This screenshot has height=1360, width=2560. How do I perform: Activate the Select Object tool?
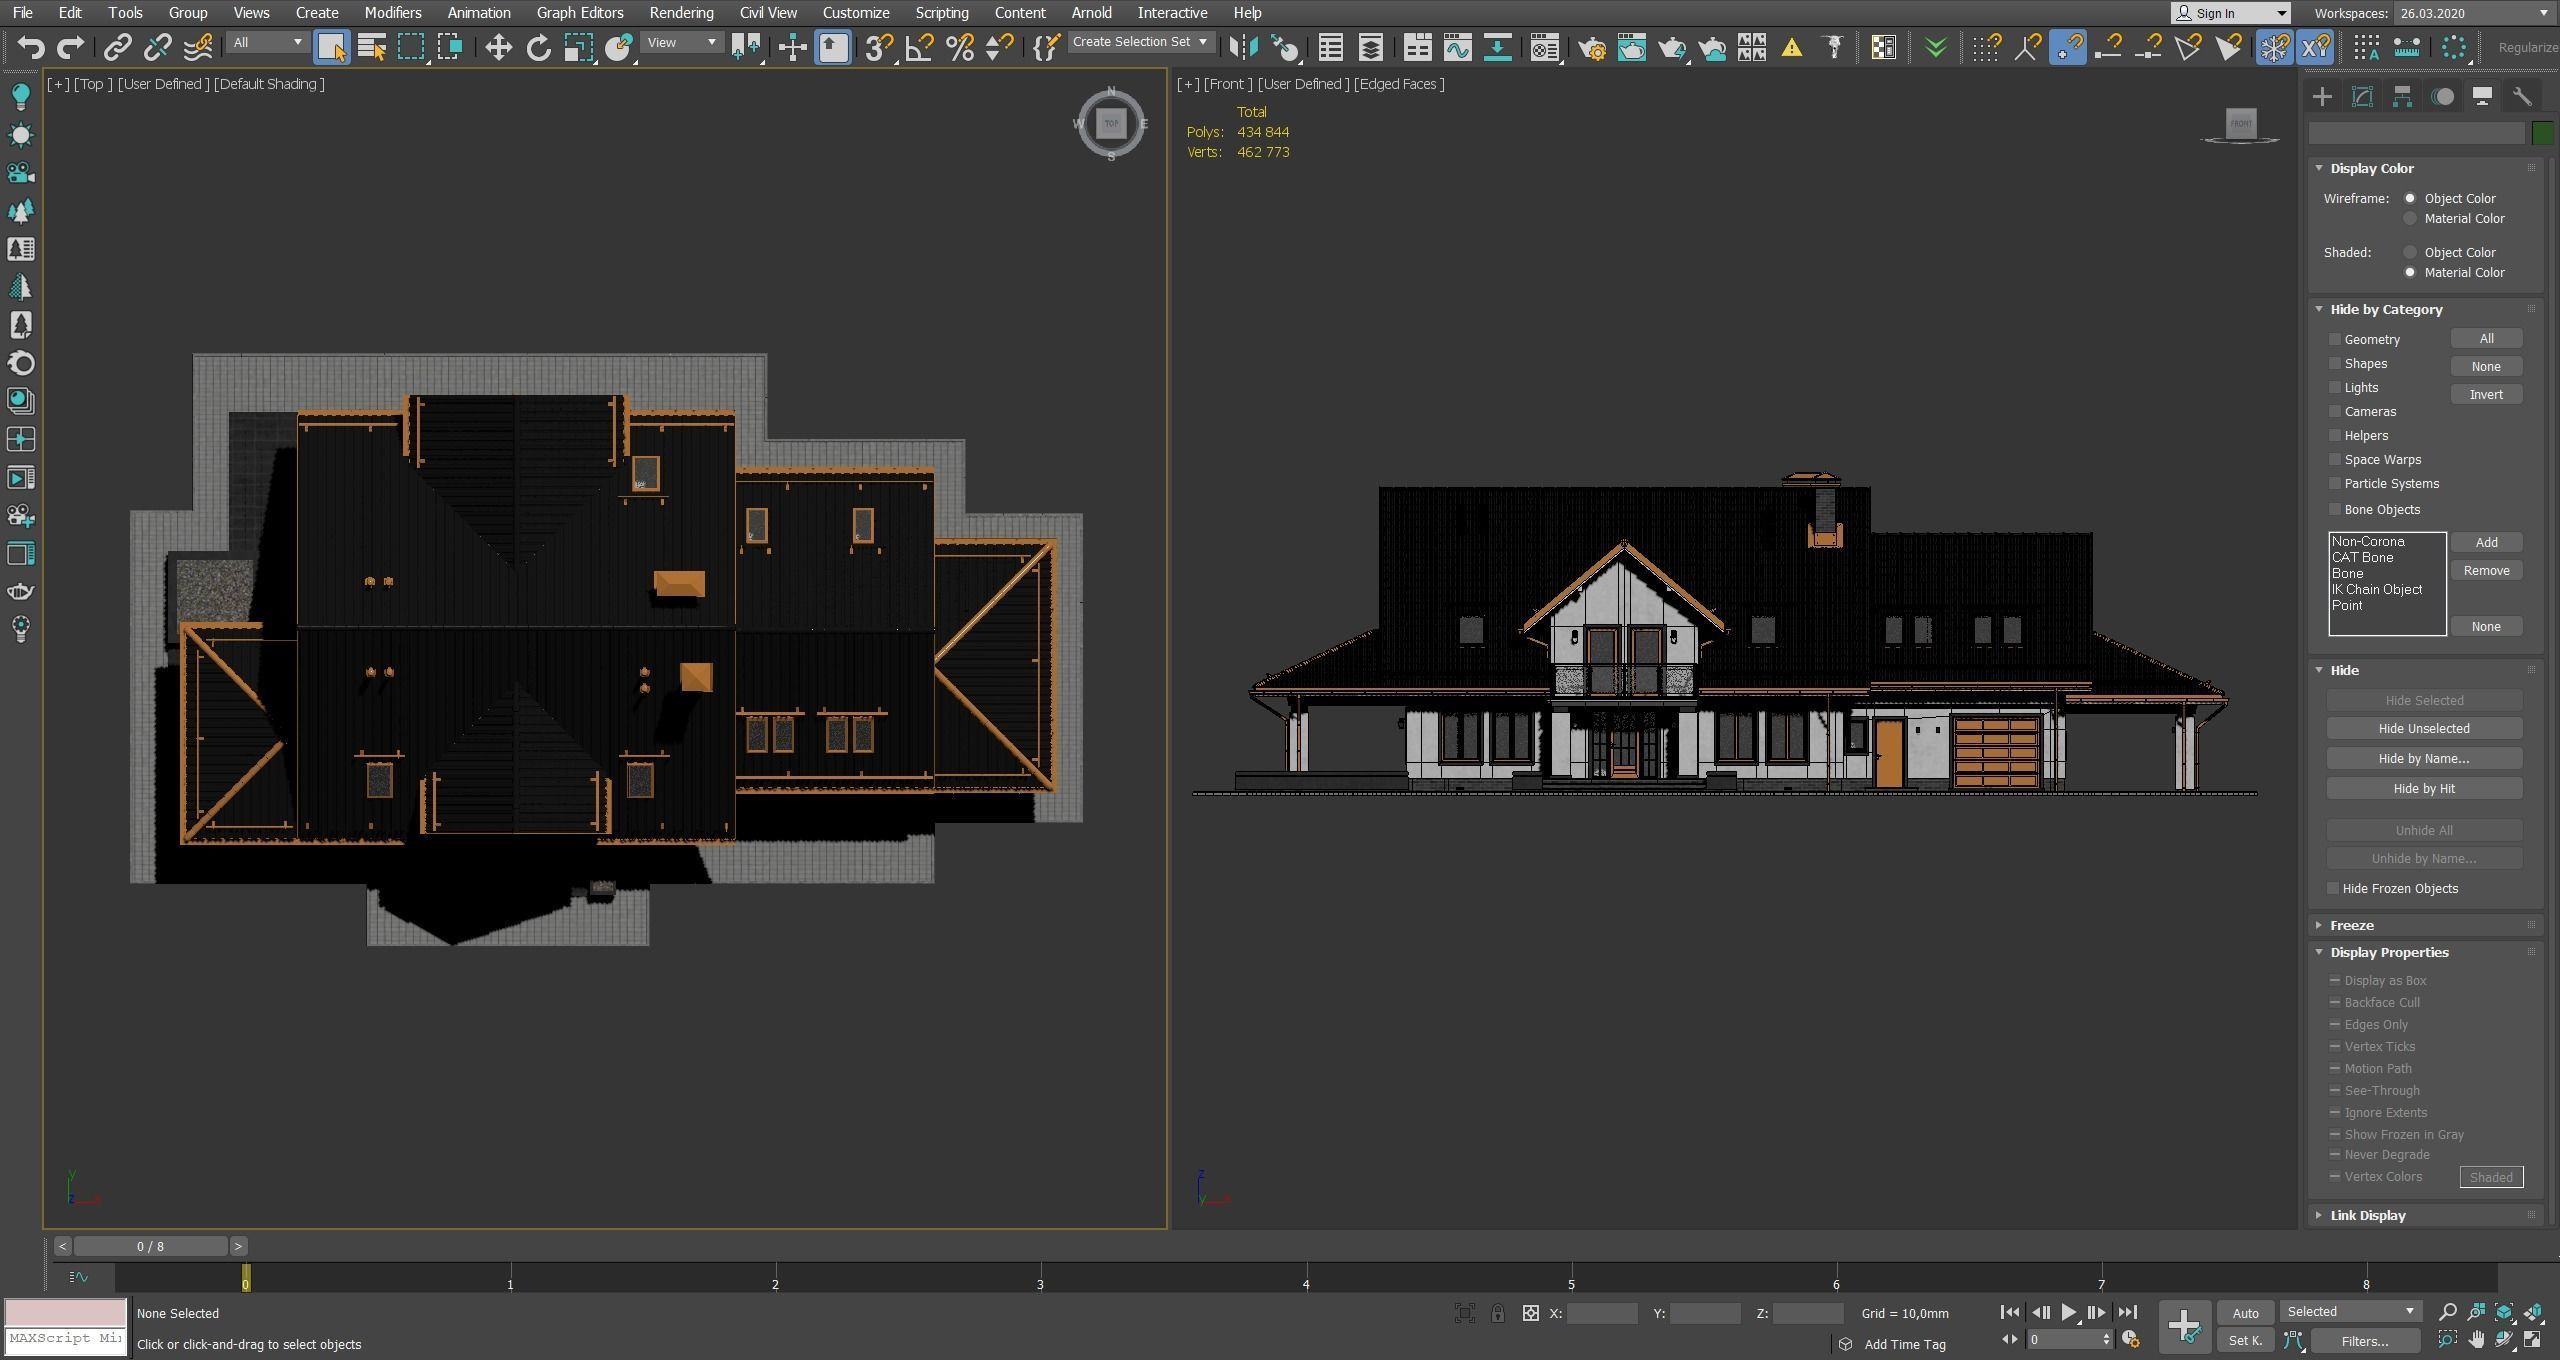click(x=331, y=47)
